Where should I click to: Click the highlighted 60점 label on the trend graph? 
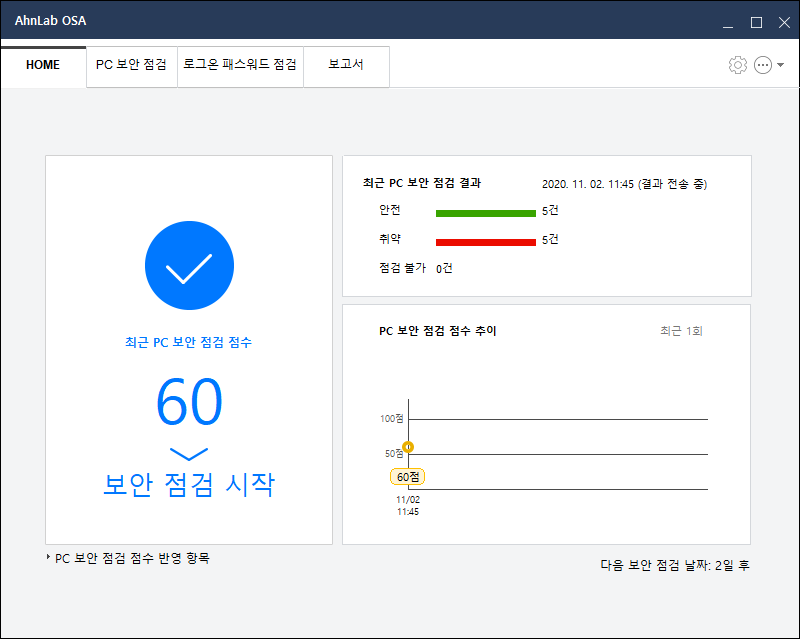pos(408,477)
